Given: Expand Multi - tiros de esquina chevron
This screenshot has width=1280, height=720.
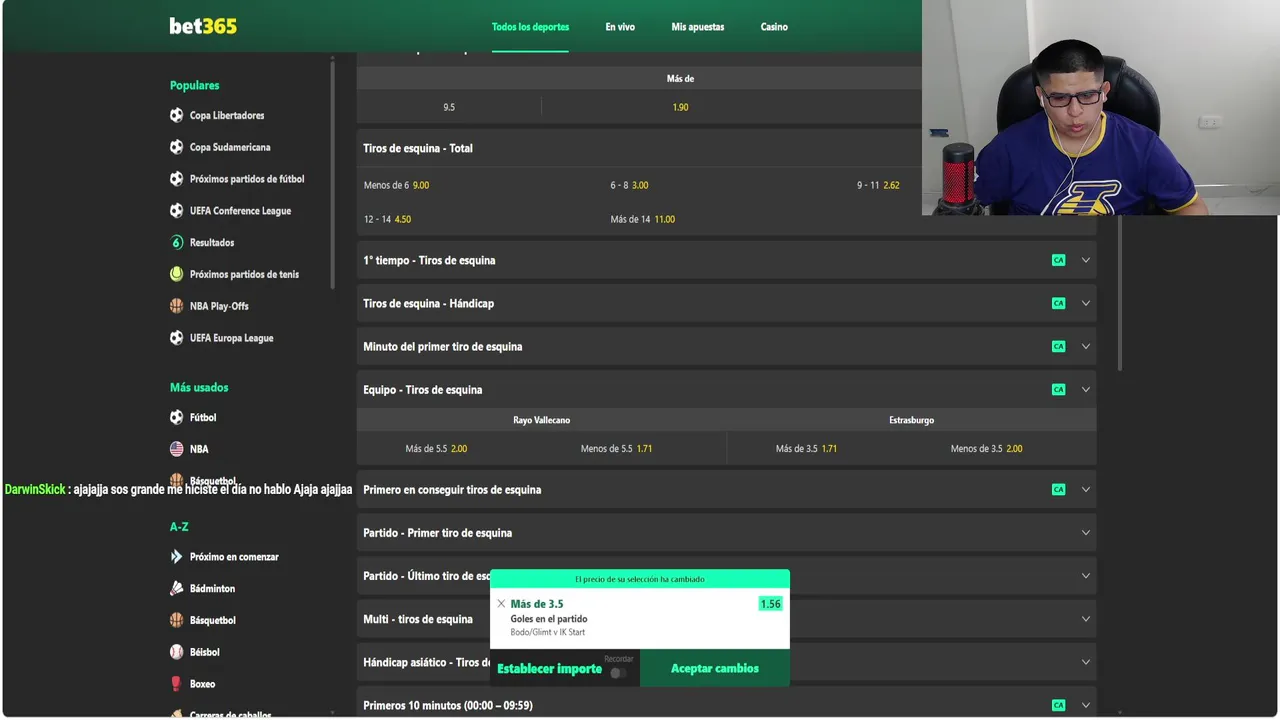Looking at the screenshot, I should [x=1085, y=619].
